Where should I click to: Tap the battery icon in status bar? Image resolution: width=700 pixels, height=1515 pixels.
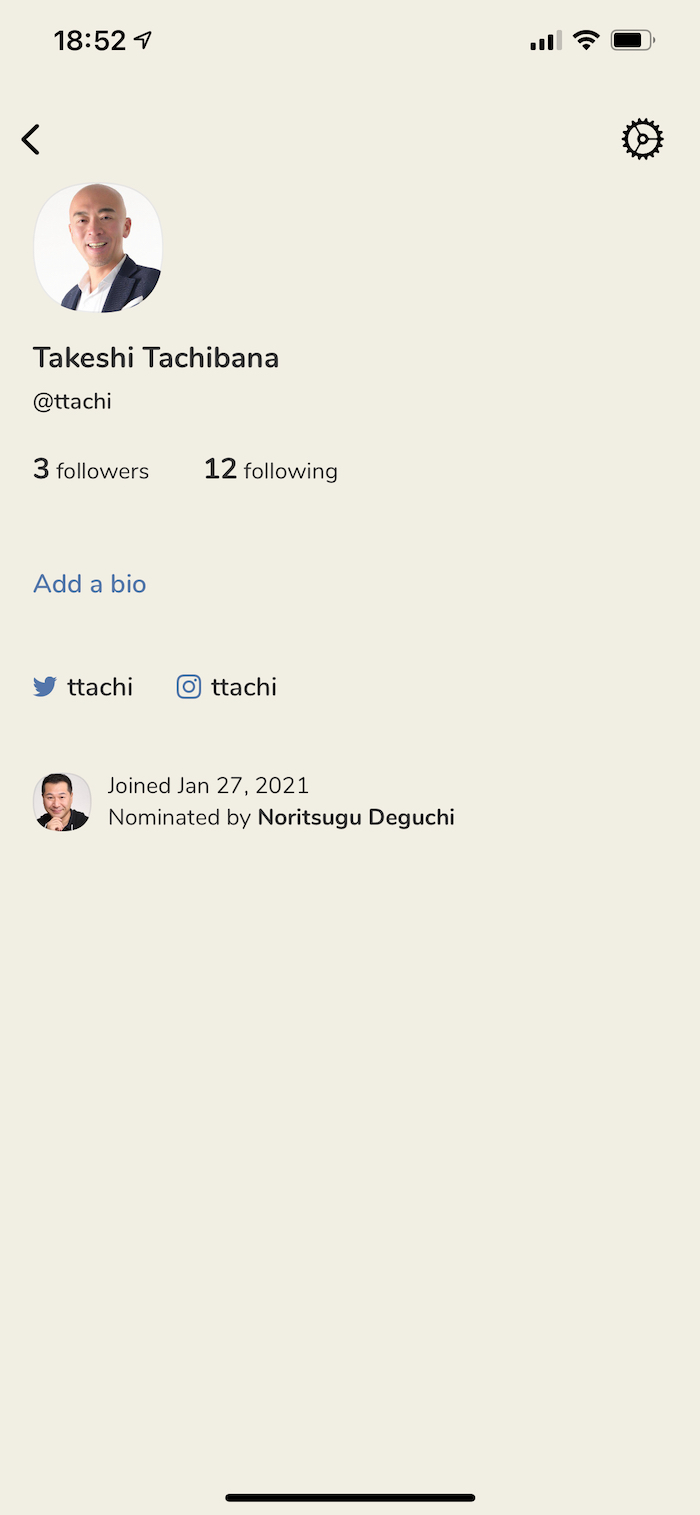633,41
